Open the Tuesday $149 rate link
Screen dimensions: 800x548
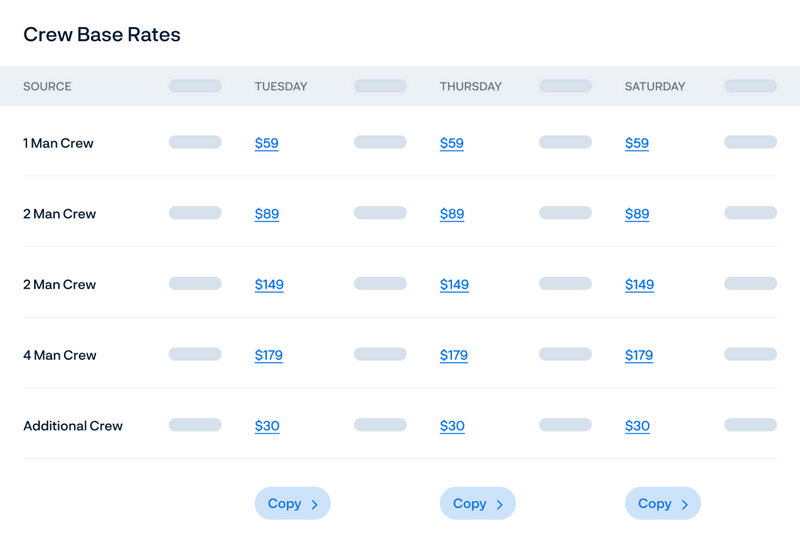(x=269, y=284)
